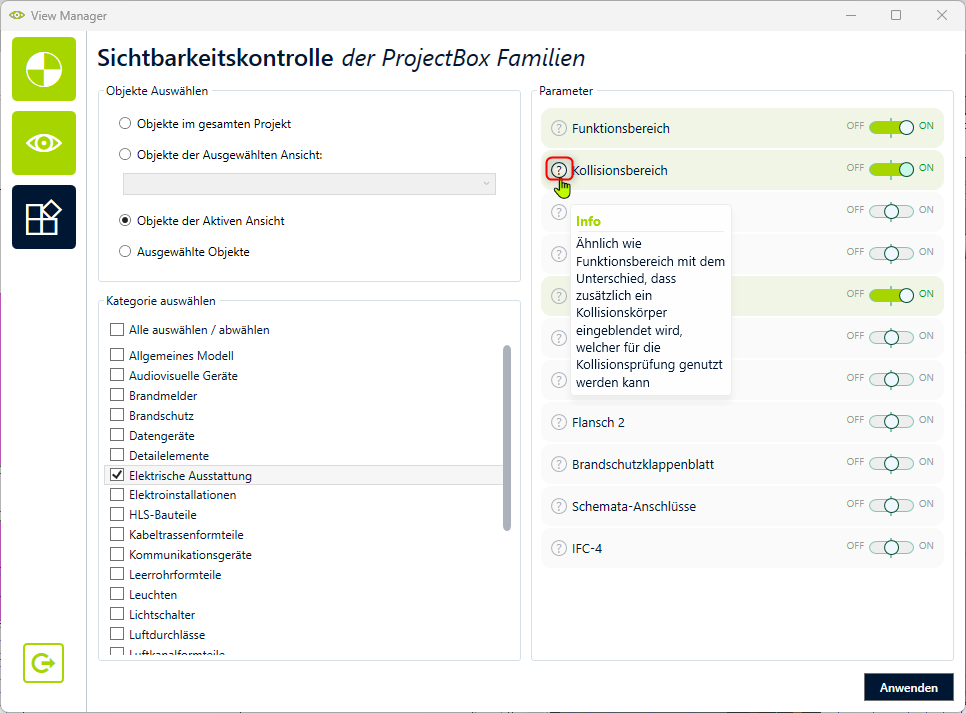Show info help for Brandschutzklappenblatt
The image size is (966, 713).
tap(559, 464)
